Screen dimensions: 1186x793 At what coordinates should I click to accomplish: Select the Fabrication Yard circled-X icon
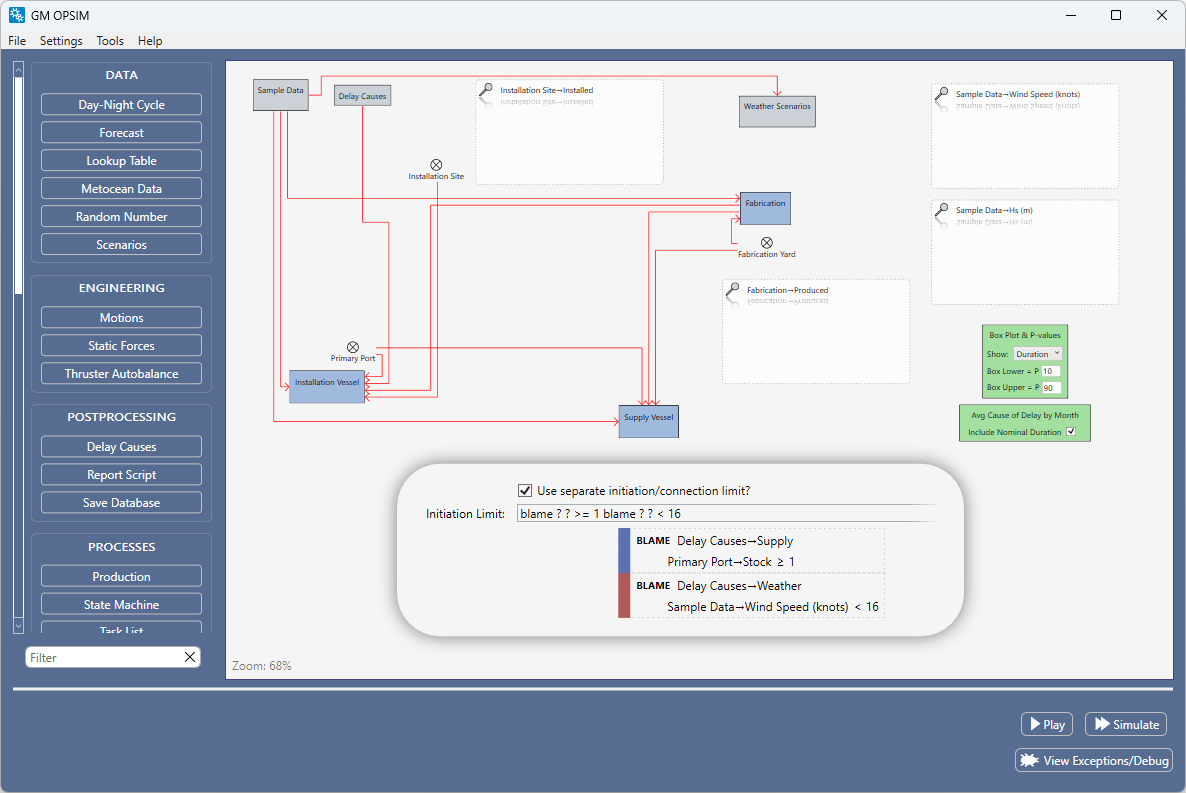pyautogui.click(x=767, y=242)
